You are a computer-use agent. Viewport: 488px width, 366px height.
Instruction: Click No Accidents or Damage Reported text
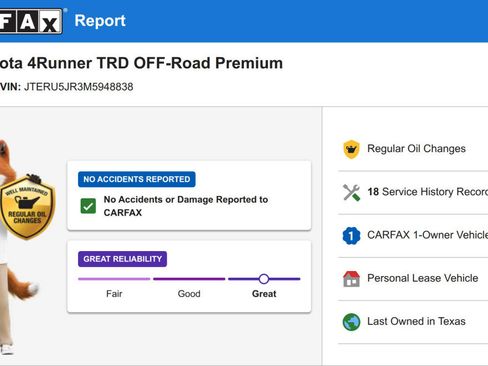[186, 206]
